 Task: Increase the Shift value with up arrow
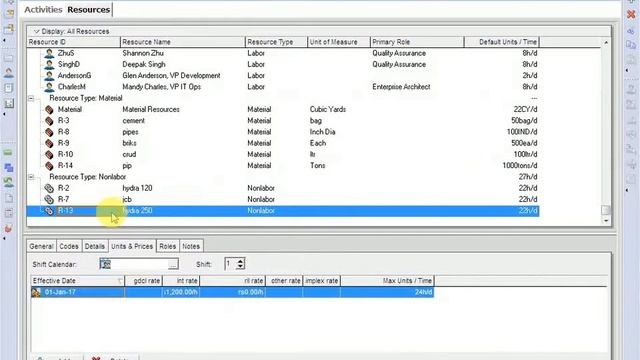(x=240, y=261)
